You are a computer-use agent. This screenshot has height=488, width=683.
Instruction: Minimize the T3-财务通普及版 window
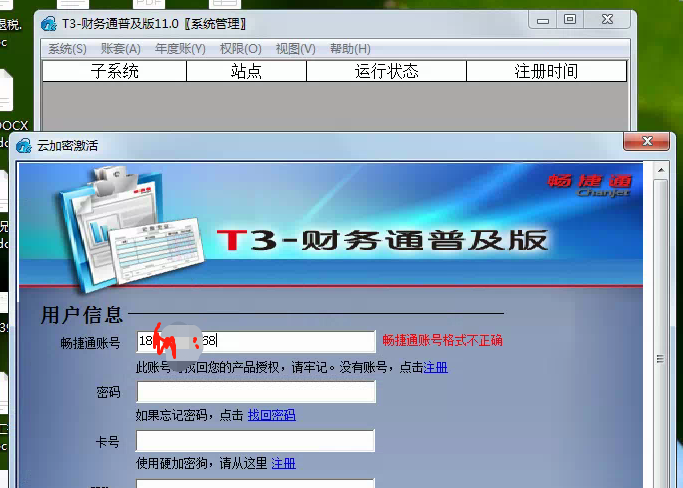(543, 20)
